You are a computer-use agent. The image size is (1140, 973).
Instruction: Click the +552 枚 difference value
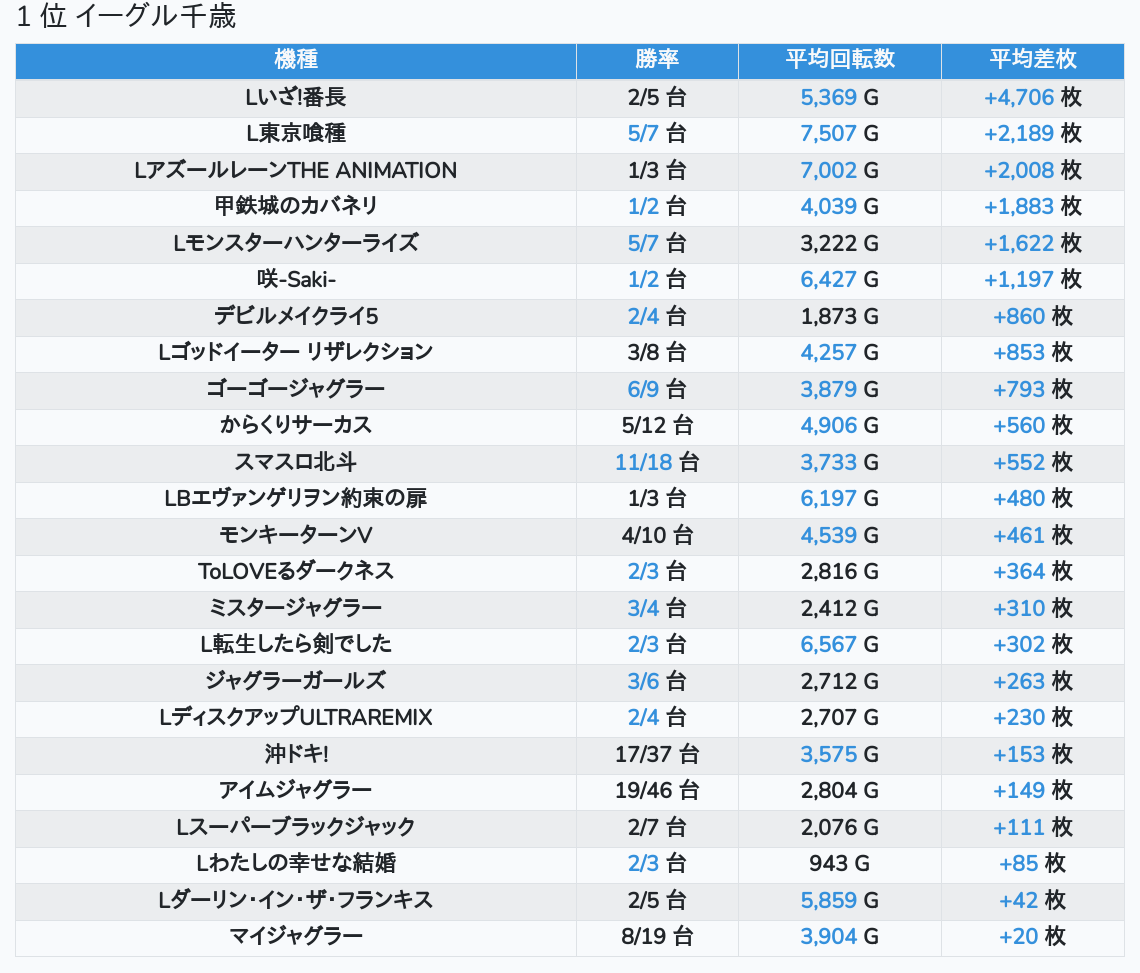pos(1032,463)
